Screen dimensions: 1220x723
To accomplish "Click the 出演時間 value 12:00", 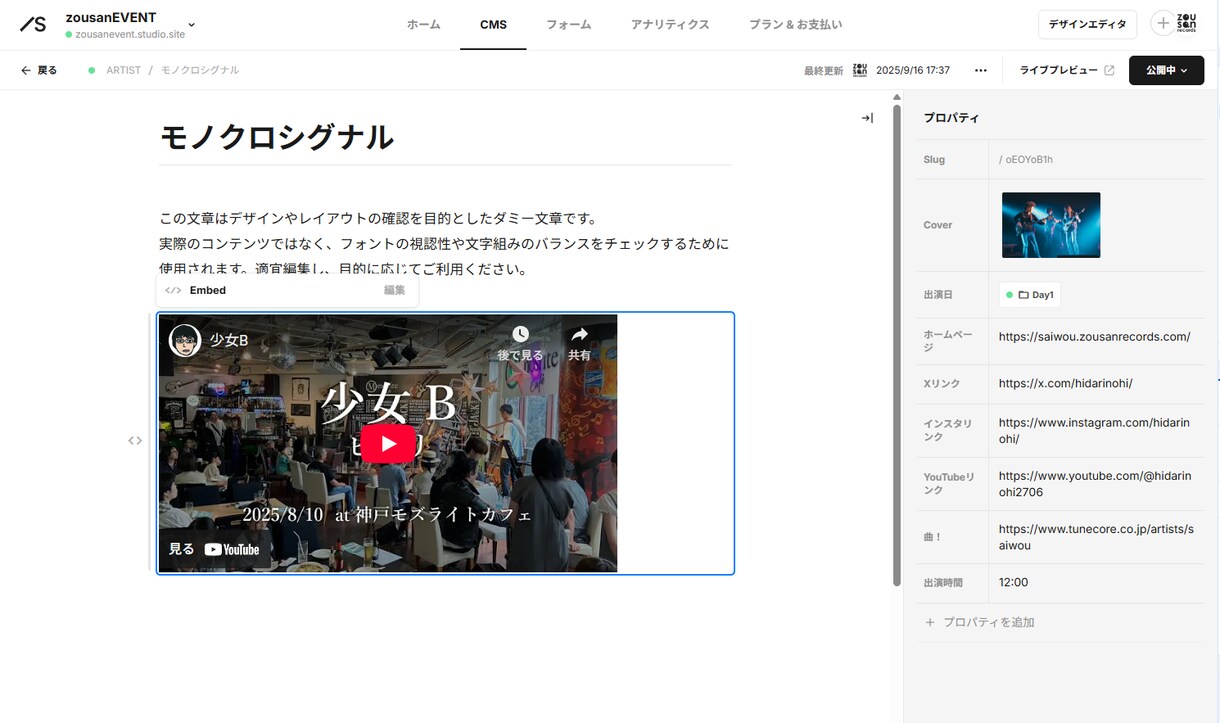I will click(1013, 582).
